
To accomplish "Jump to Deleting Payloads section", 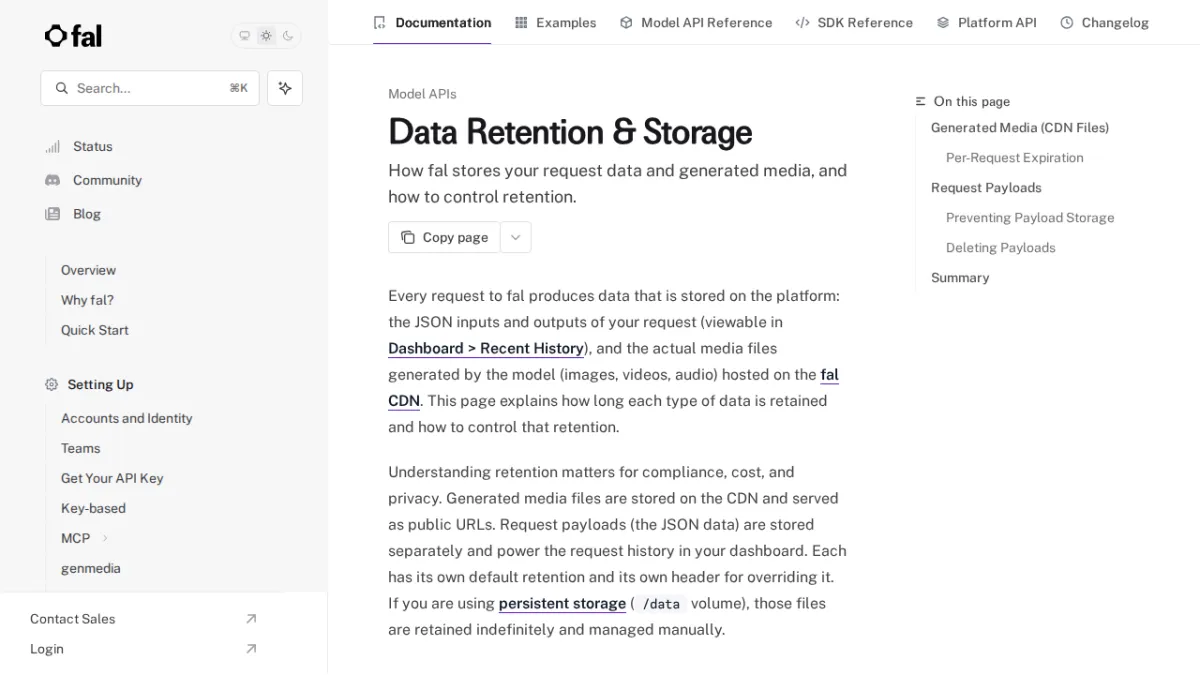I will point(1001,247).
